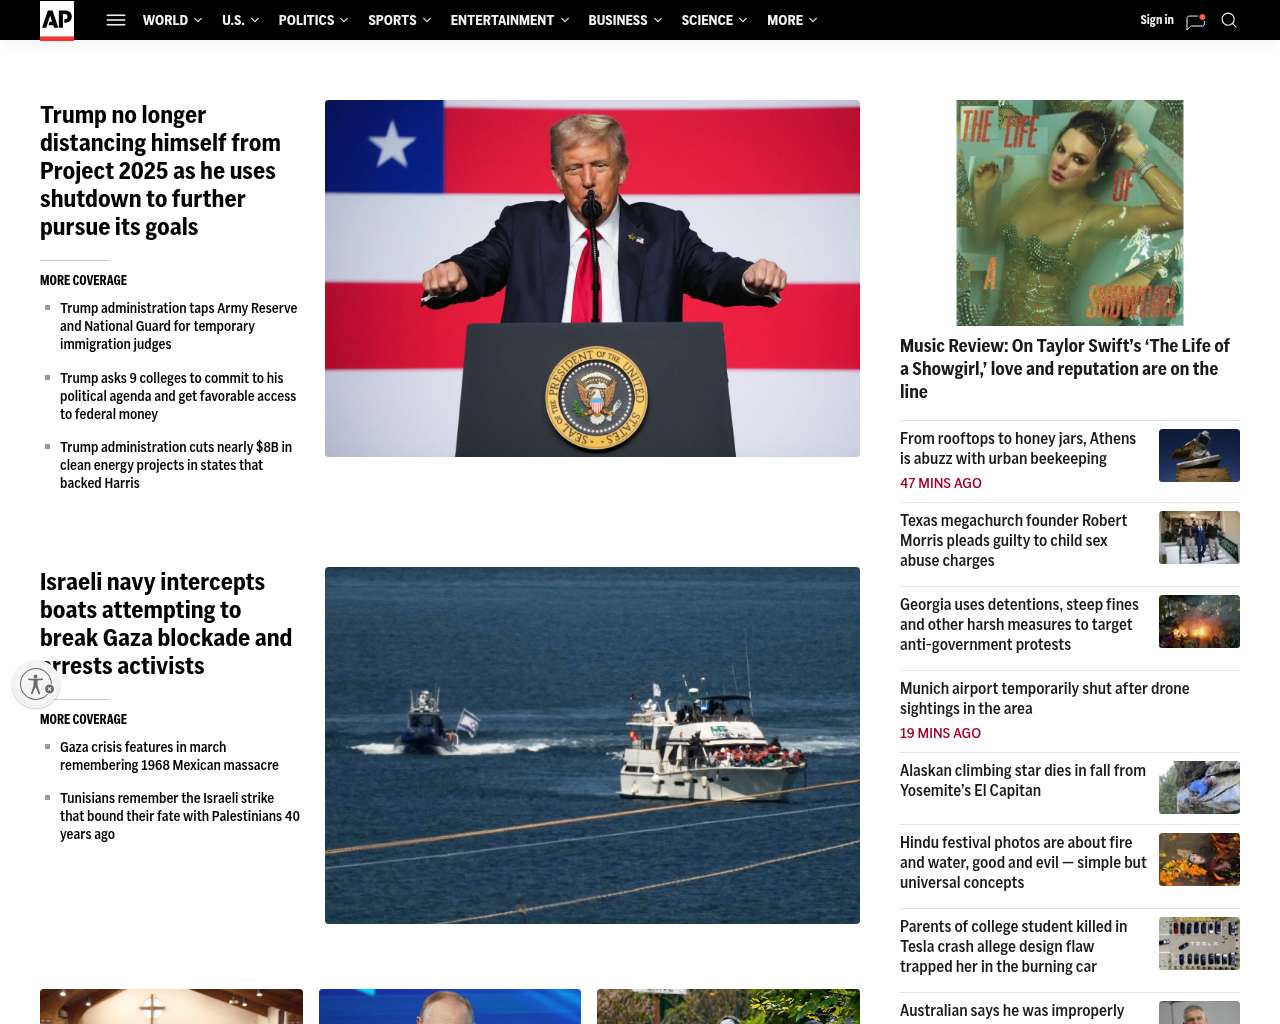1280x1024 pixels.
Task: Expand the Sports dropdown
Action: click(399, 20)
